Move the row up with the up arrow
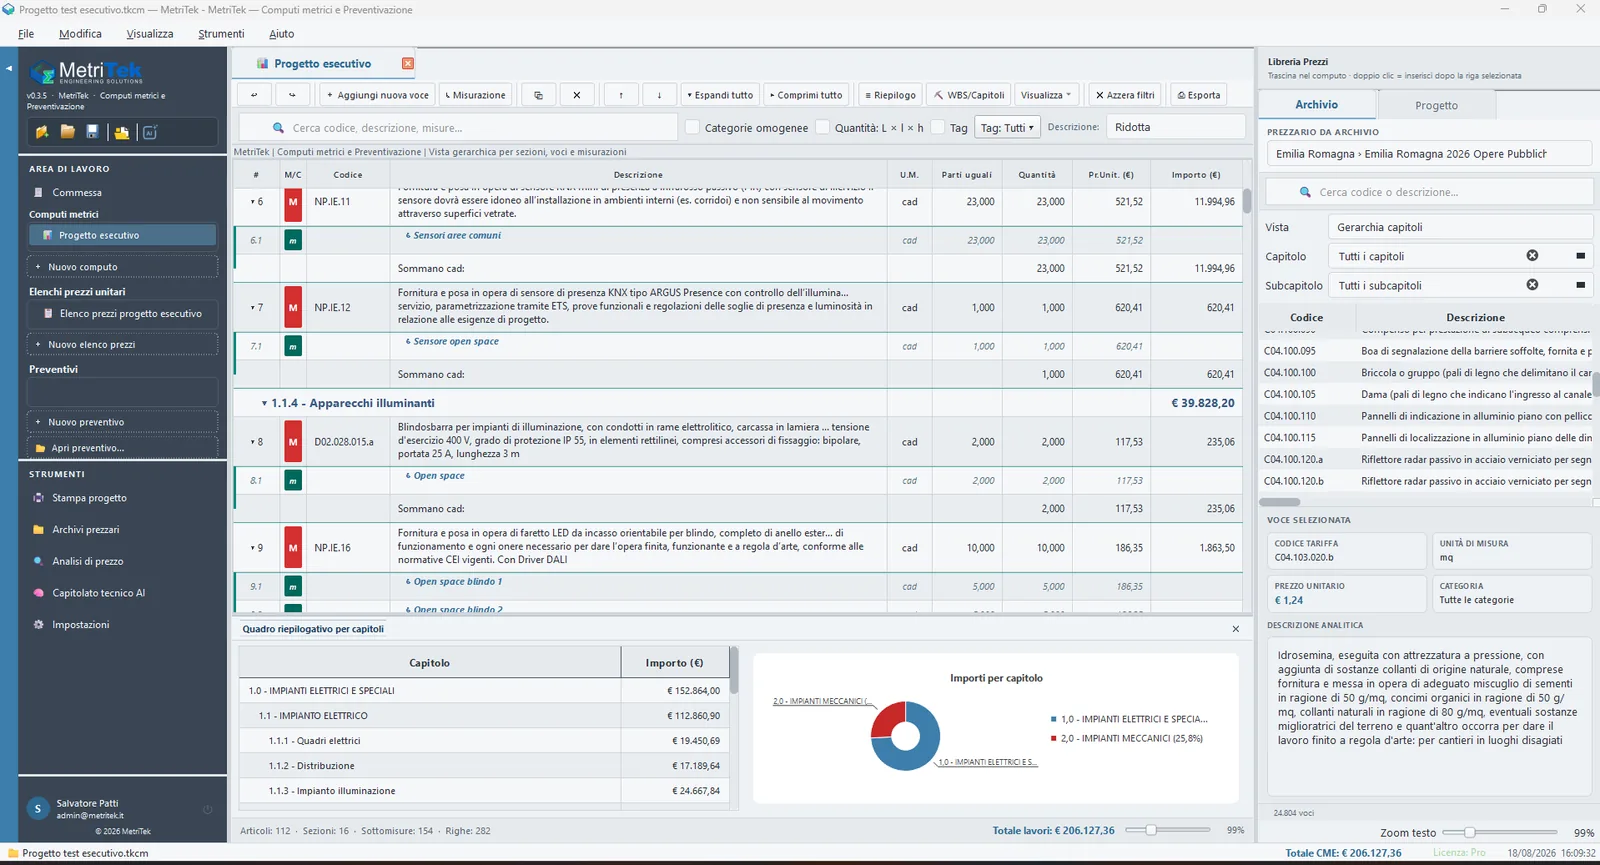1600x865 pixels. [x=621, y=95]
